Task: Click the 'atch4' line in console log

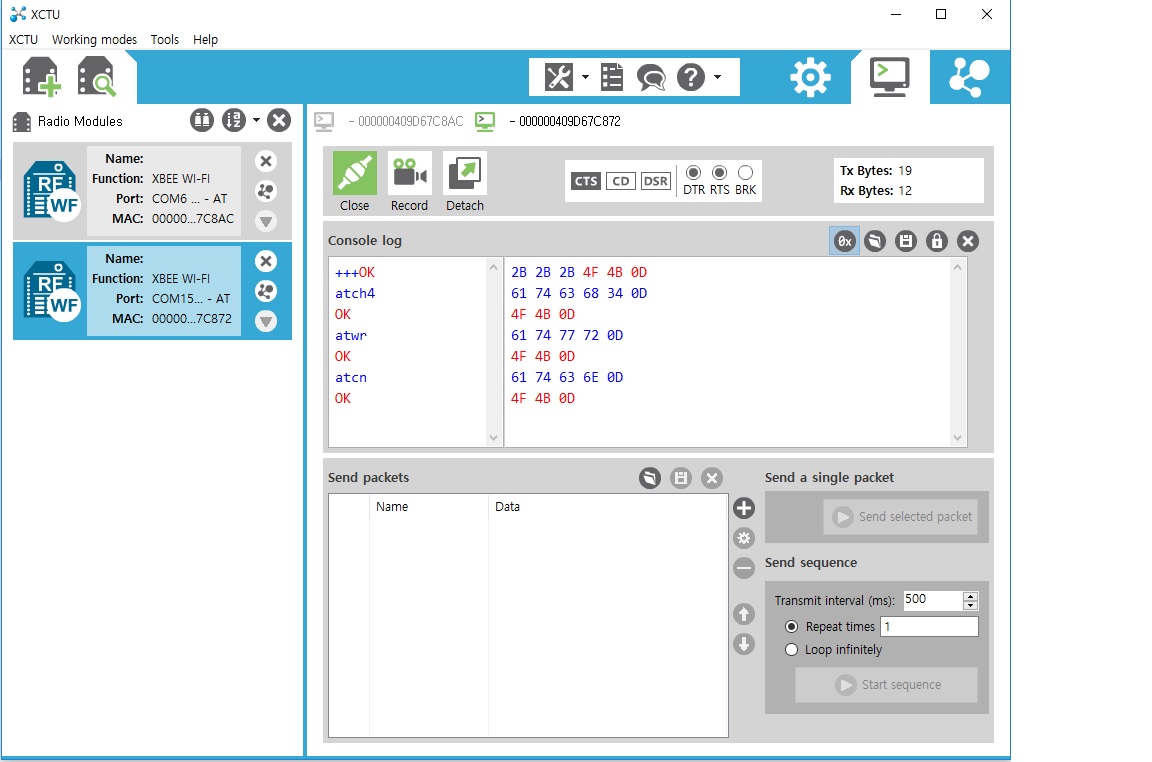Action: (x=355, y=293)
